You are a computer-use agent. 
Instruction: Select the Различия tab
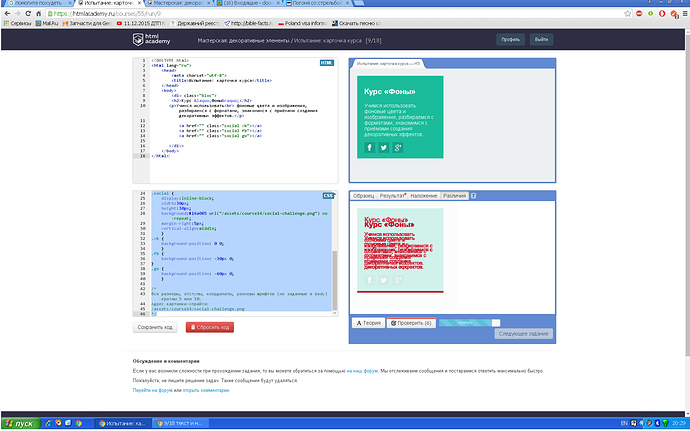(455, 195)
